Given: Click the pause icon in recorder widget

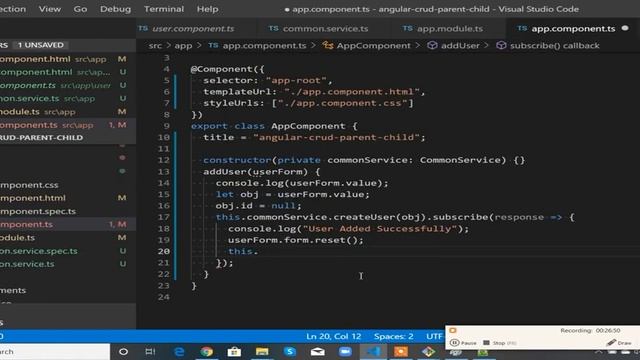Looking at the screenshot, I should (455, 343).
